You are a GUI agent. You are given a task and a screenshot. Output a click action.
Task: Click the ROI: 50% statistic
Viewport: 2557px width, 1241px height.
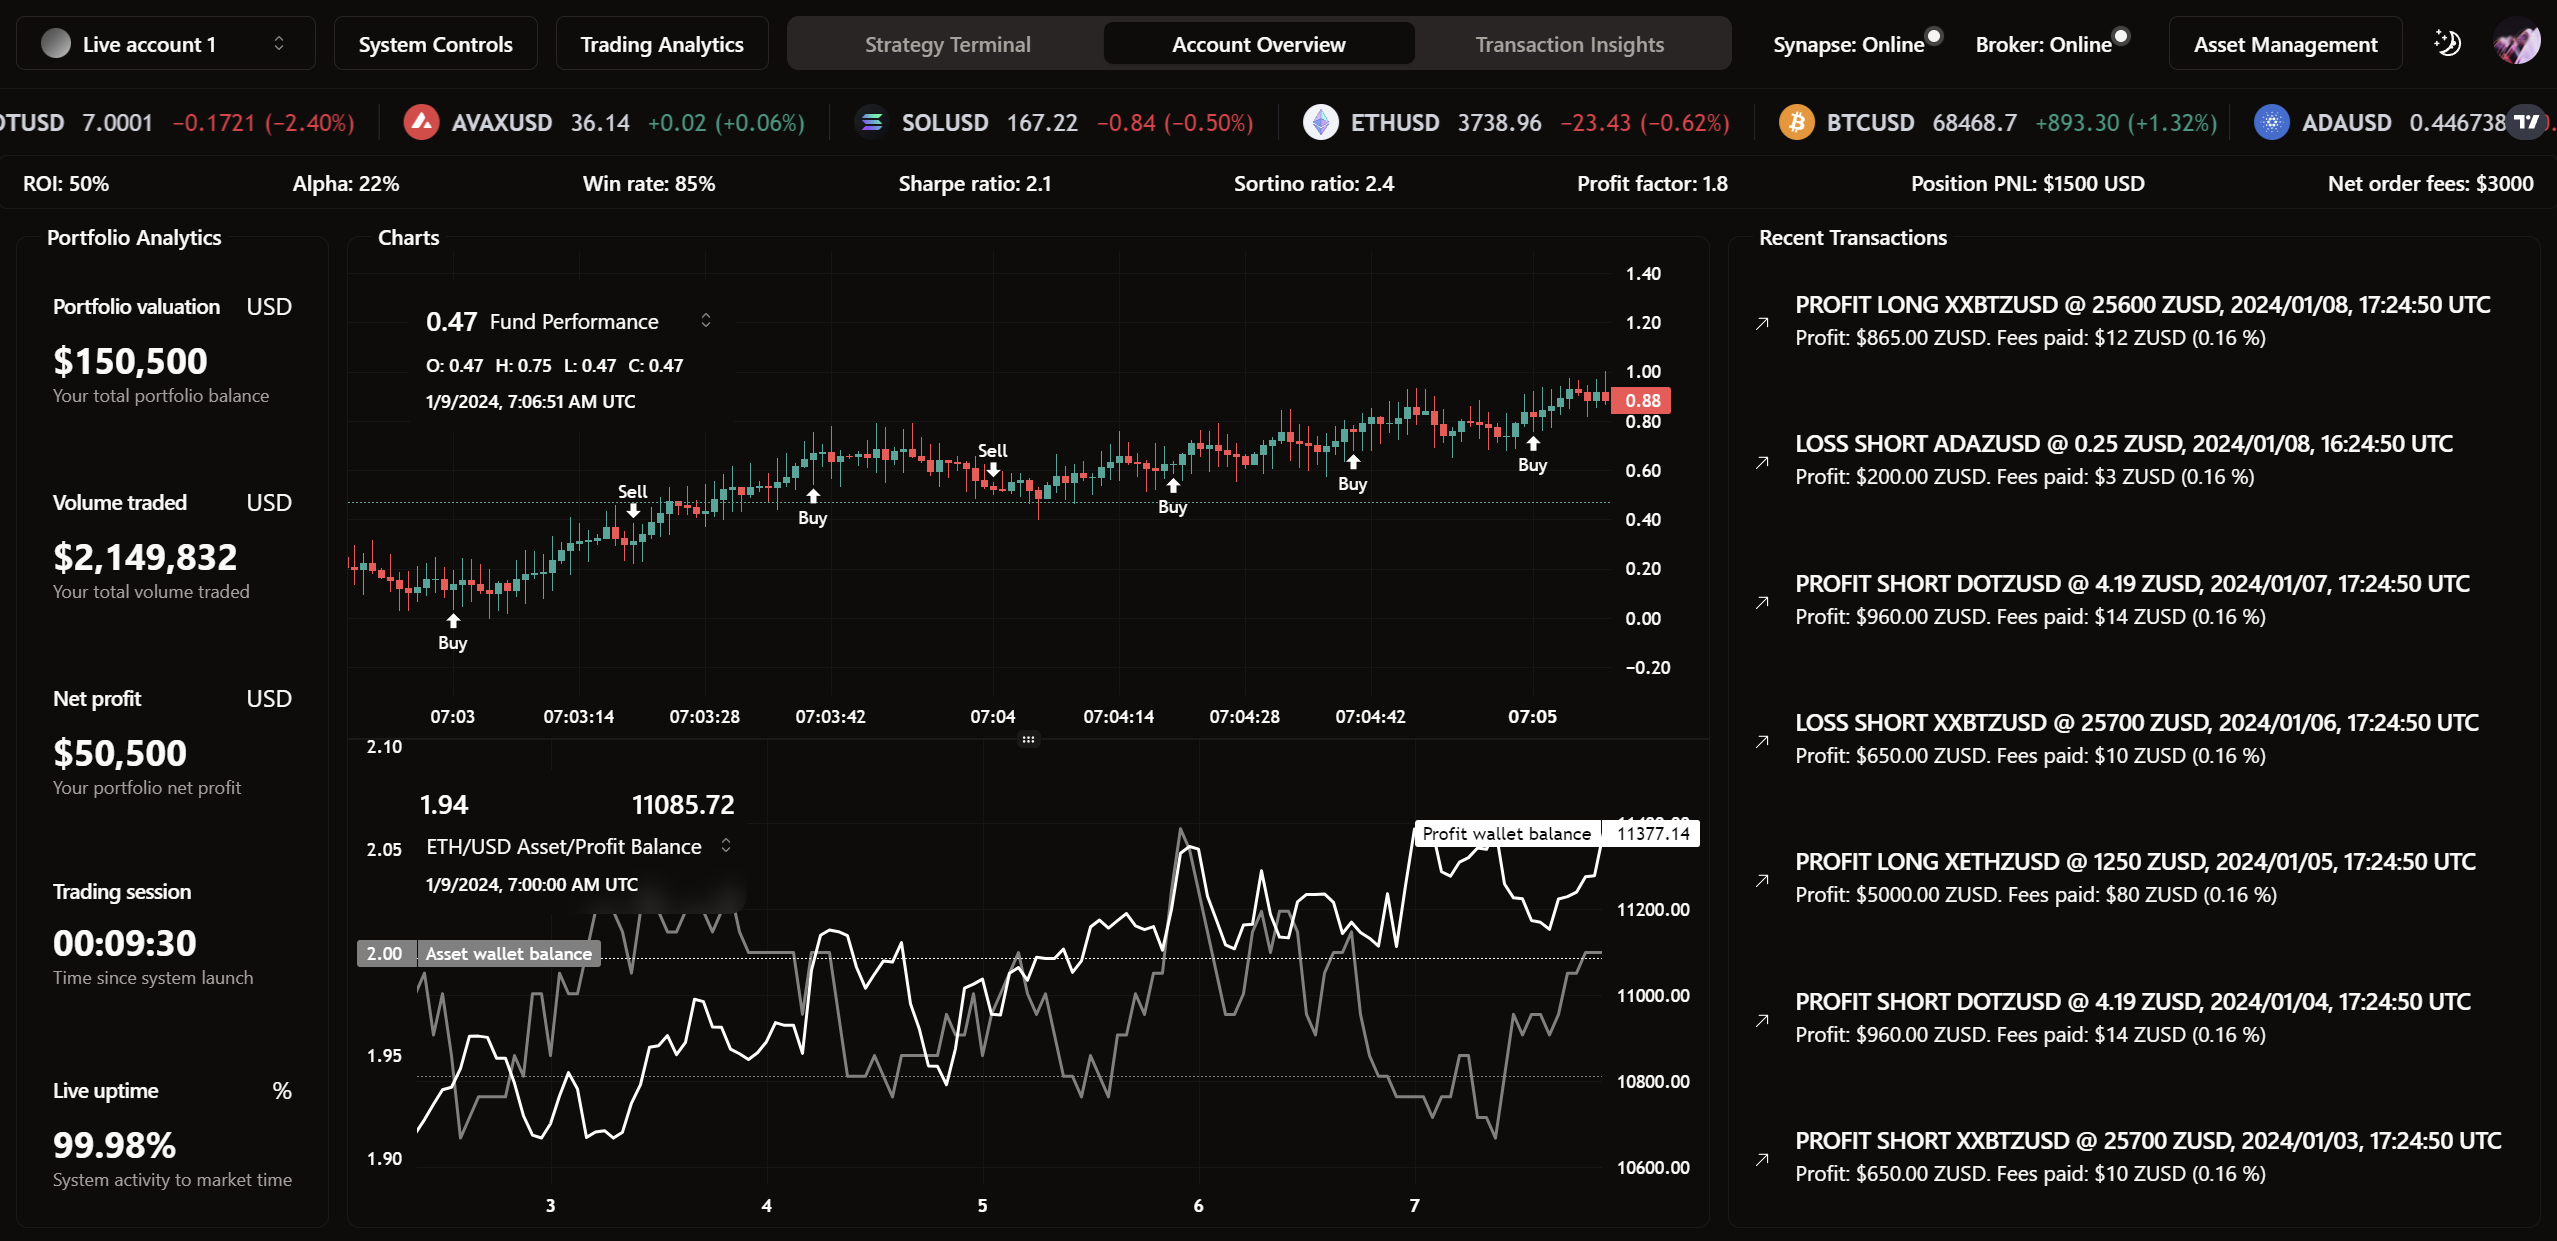(66, 184)
